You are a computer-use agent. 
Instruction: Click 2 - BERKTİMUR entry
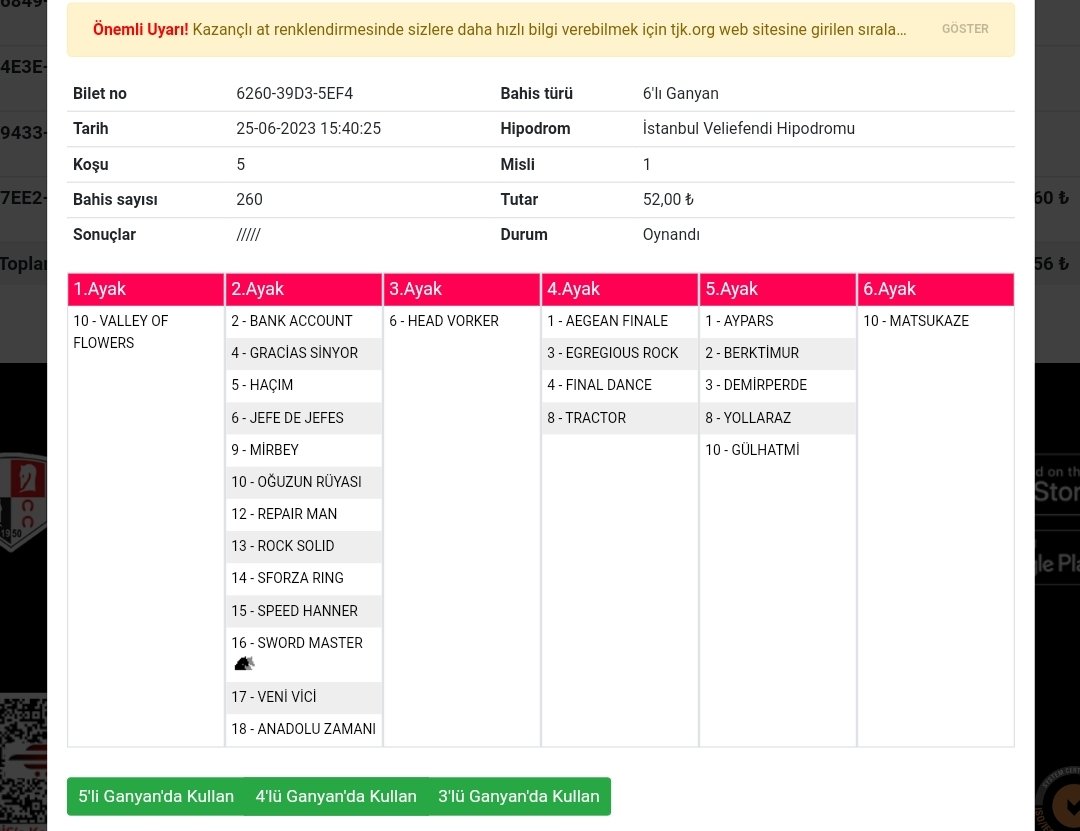click(751, 353)
